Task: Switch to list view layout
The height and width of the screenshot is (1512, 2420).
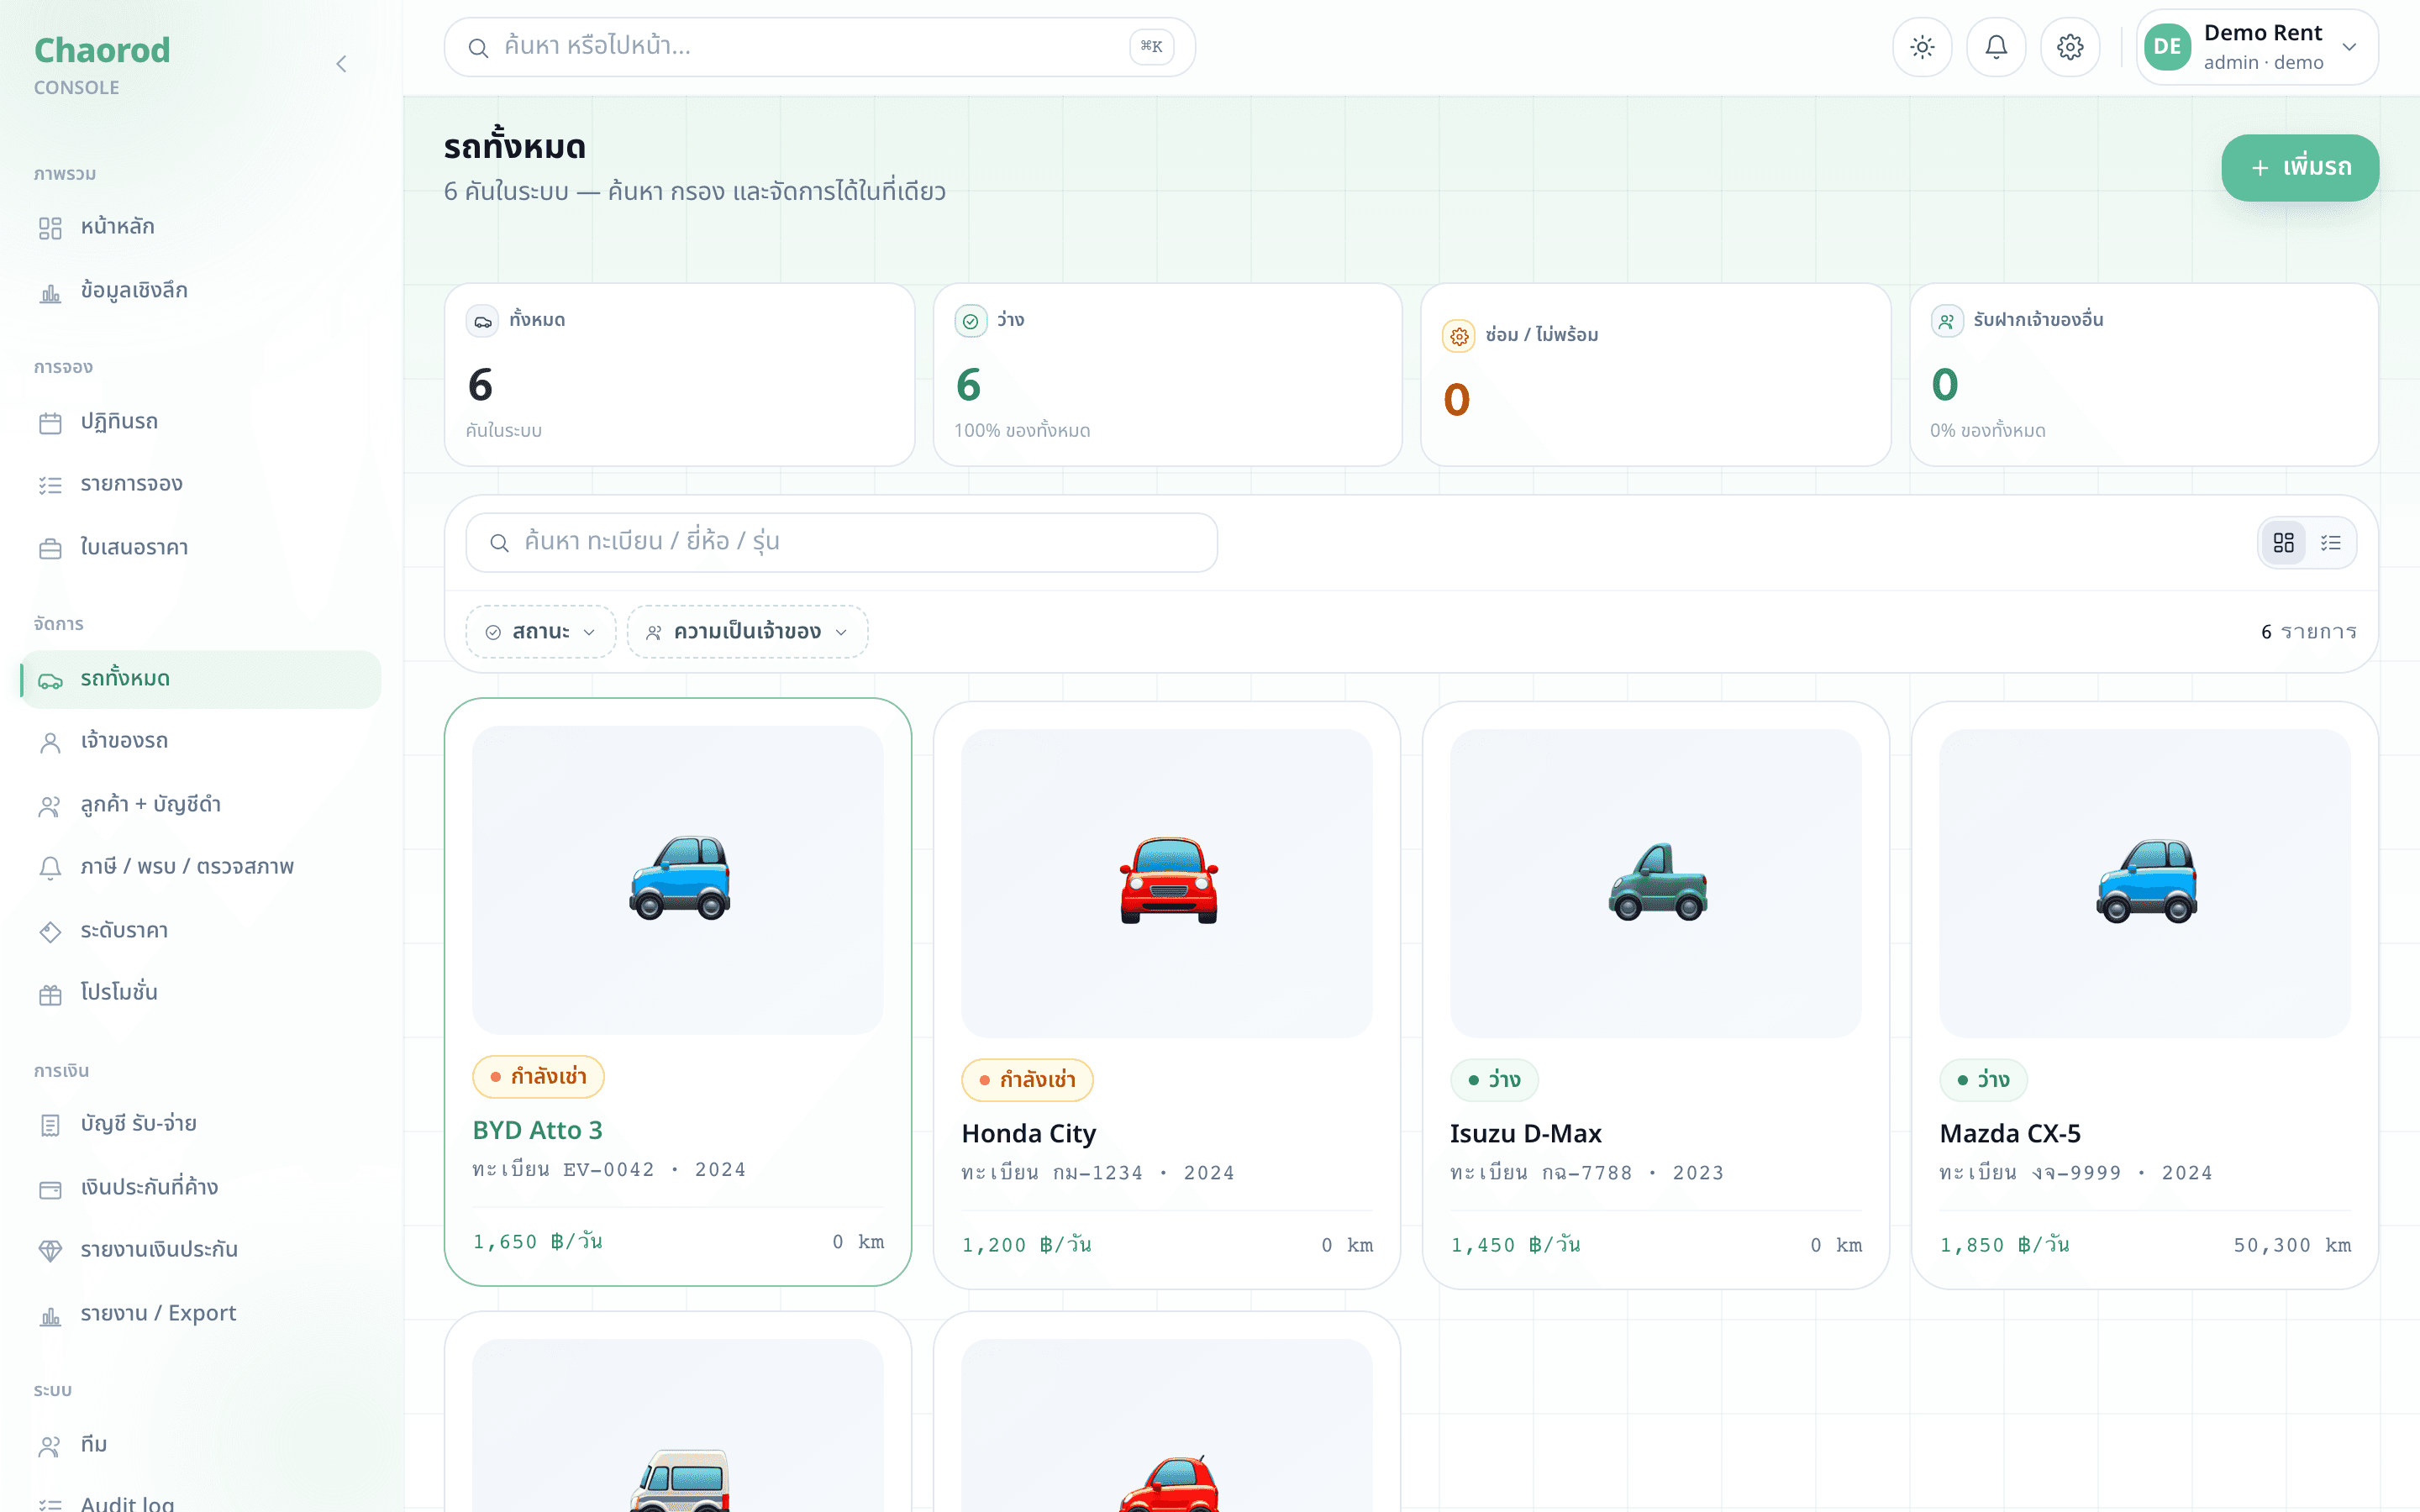Action: (x=2331, y=543)
